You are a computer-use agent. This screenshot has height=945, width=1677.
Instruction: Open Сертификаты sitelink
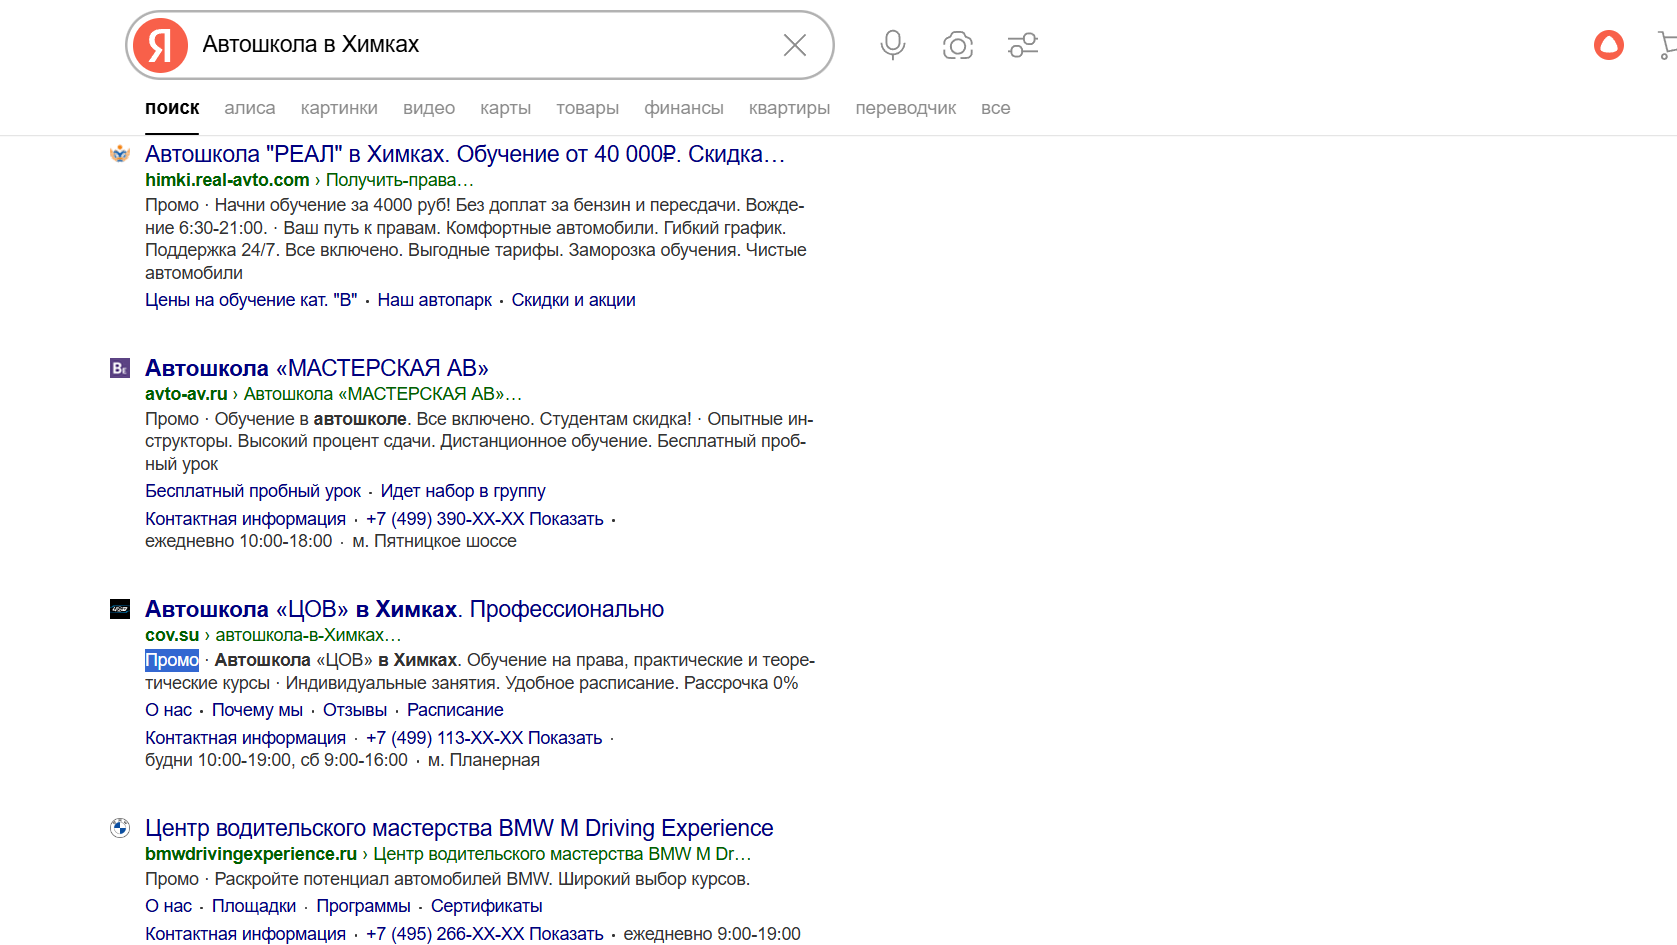[x=487, y=906]
